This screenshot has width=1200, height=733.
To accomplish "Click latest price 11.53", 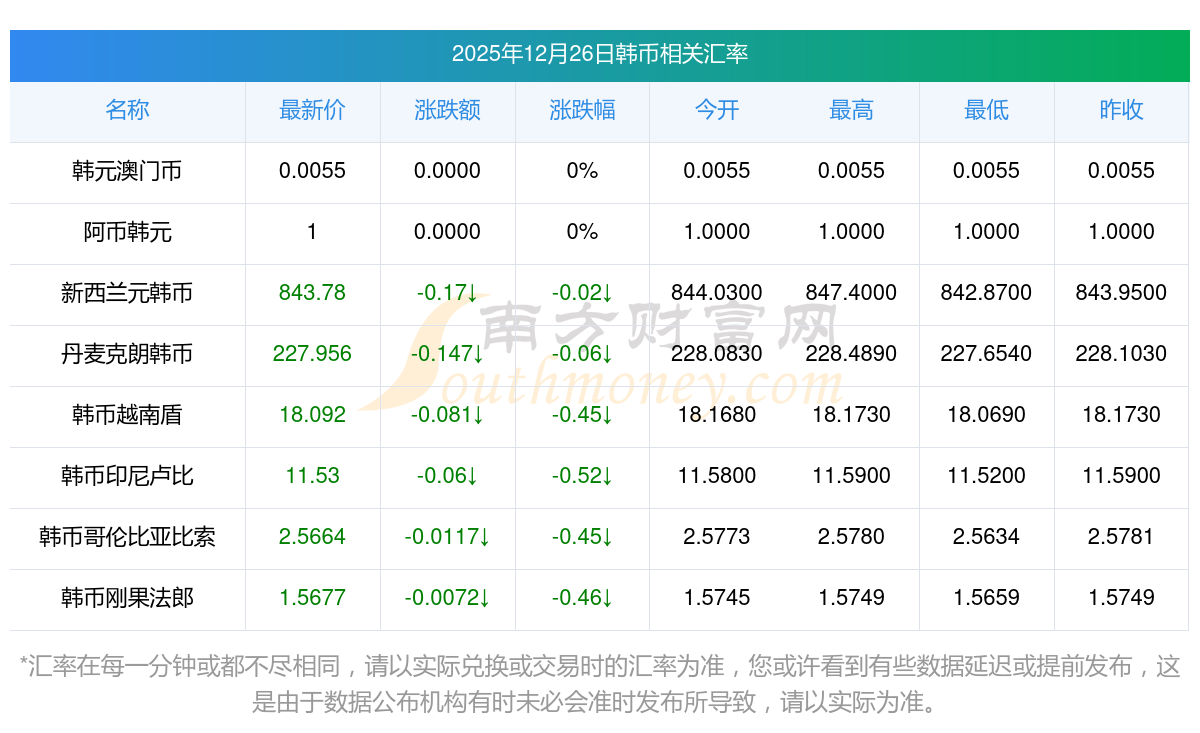I will click(x=312, y=476).
